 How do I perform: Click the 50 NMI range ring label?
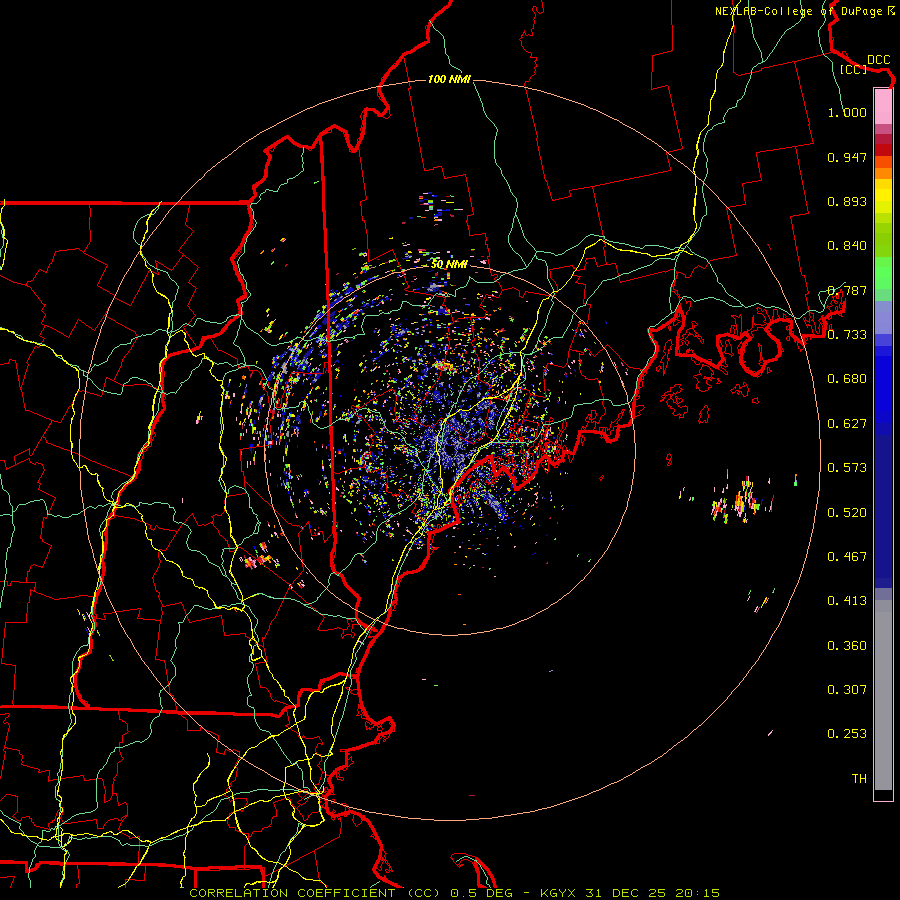pos(449,264)
